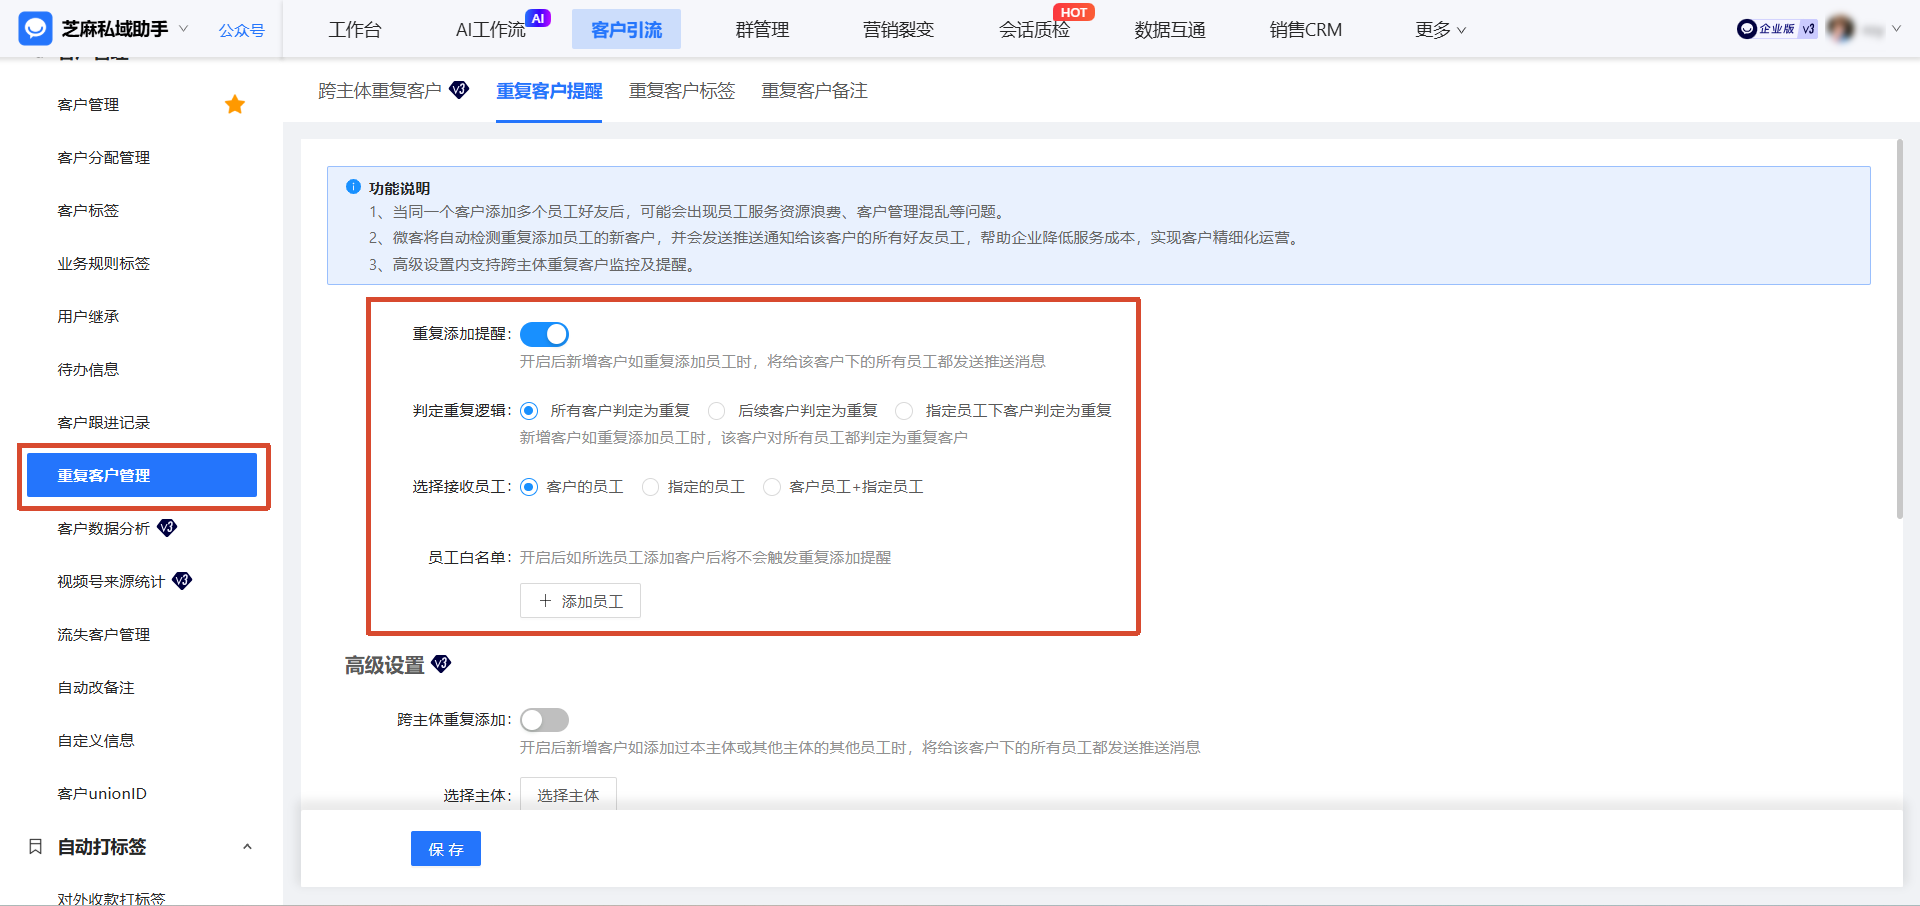Screen dimensions: 1920x906
Task: Click the info icon in the 功能说明 banner
Action: pyautogui.click(x=352, y=187)
